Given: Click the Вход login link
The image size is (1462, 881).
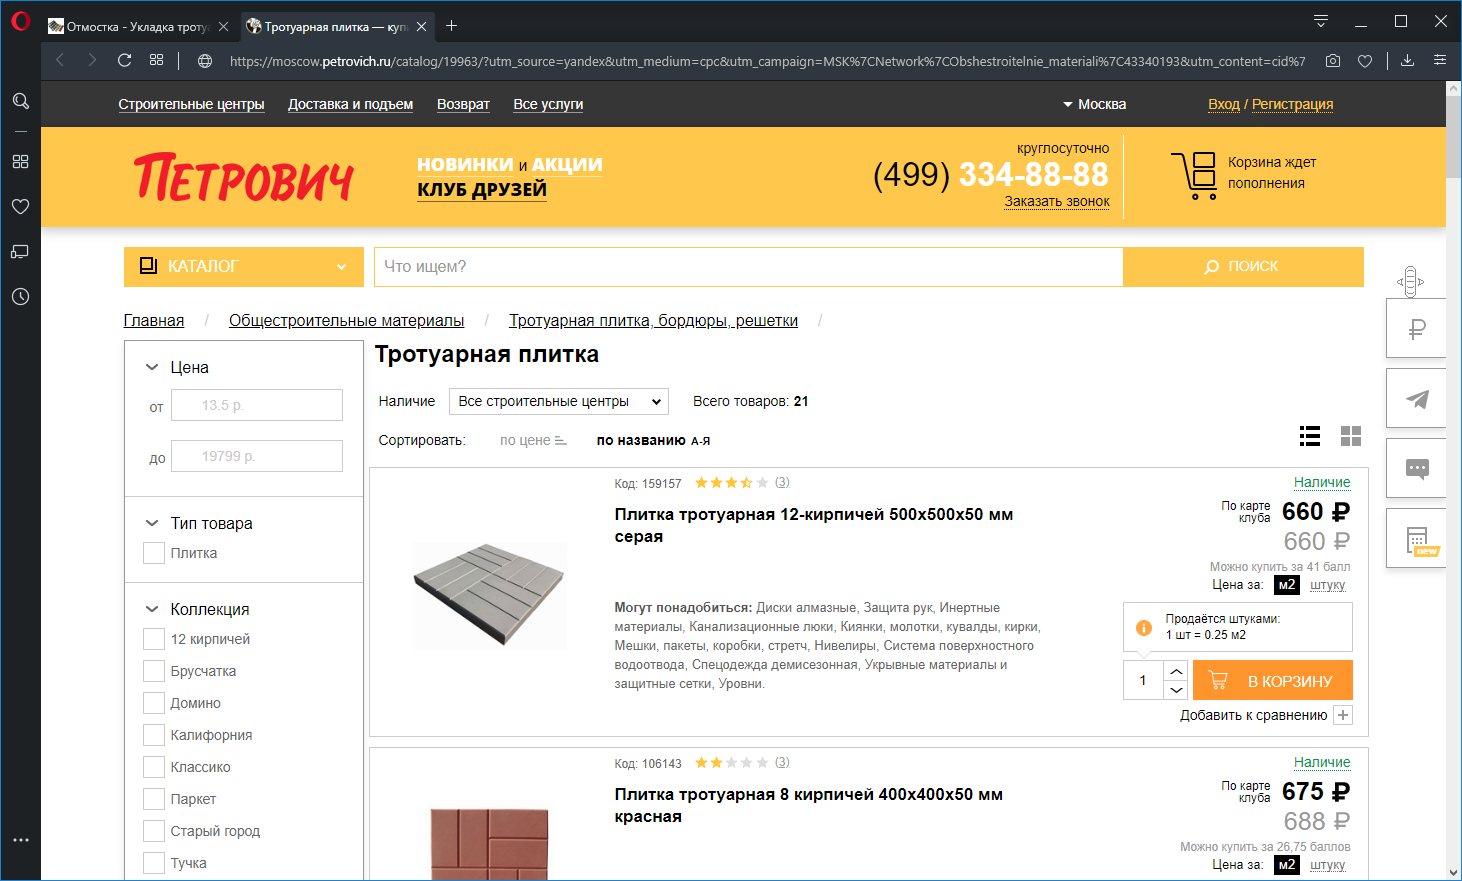Looking at the screenshot, I should point(1224,104).
